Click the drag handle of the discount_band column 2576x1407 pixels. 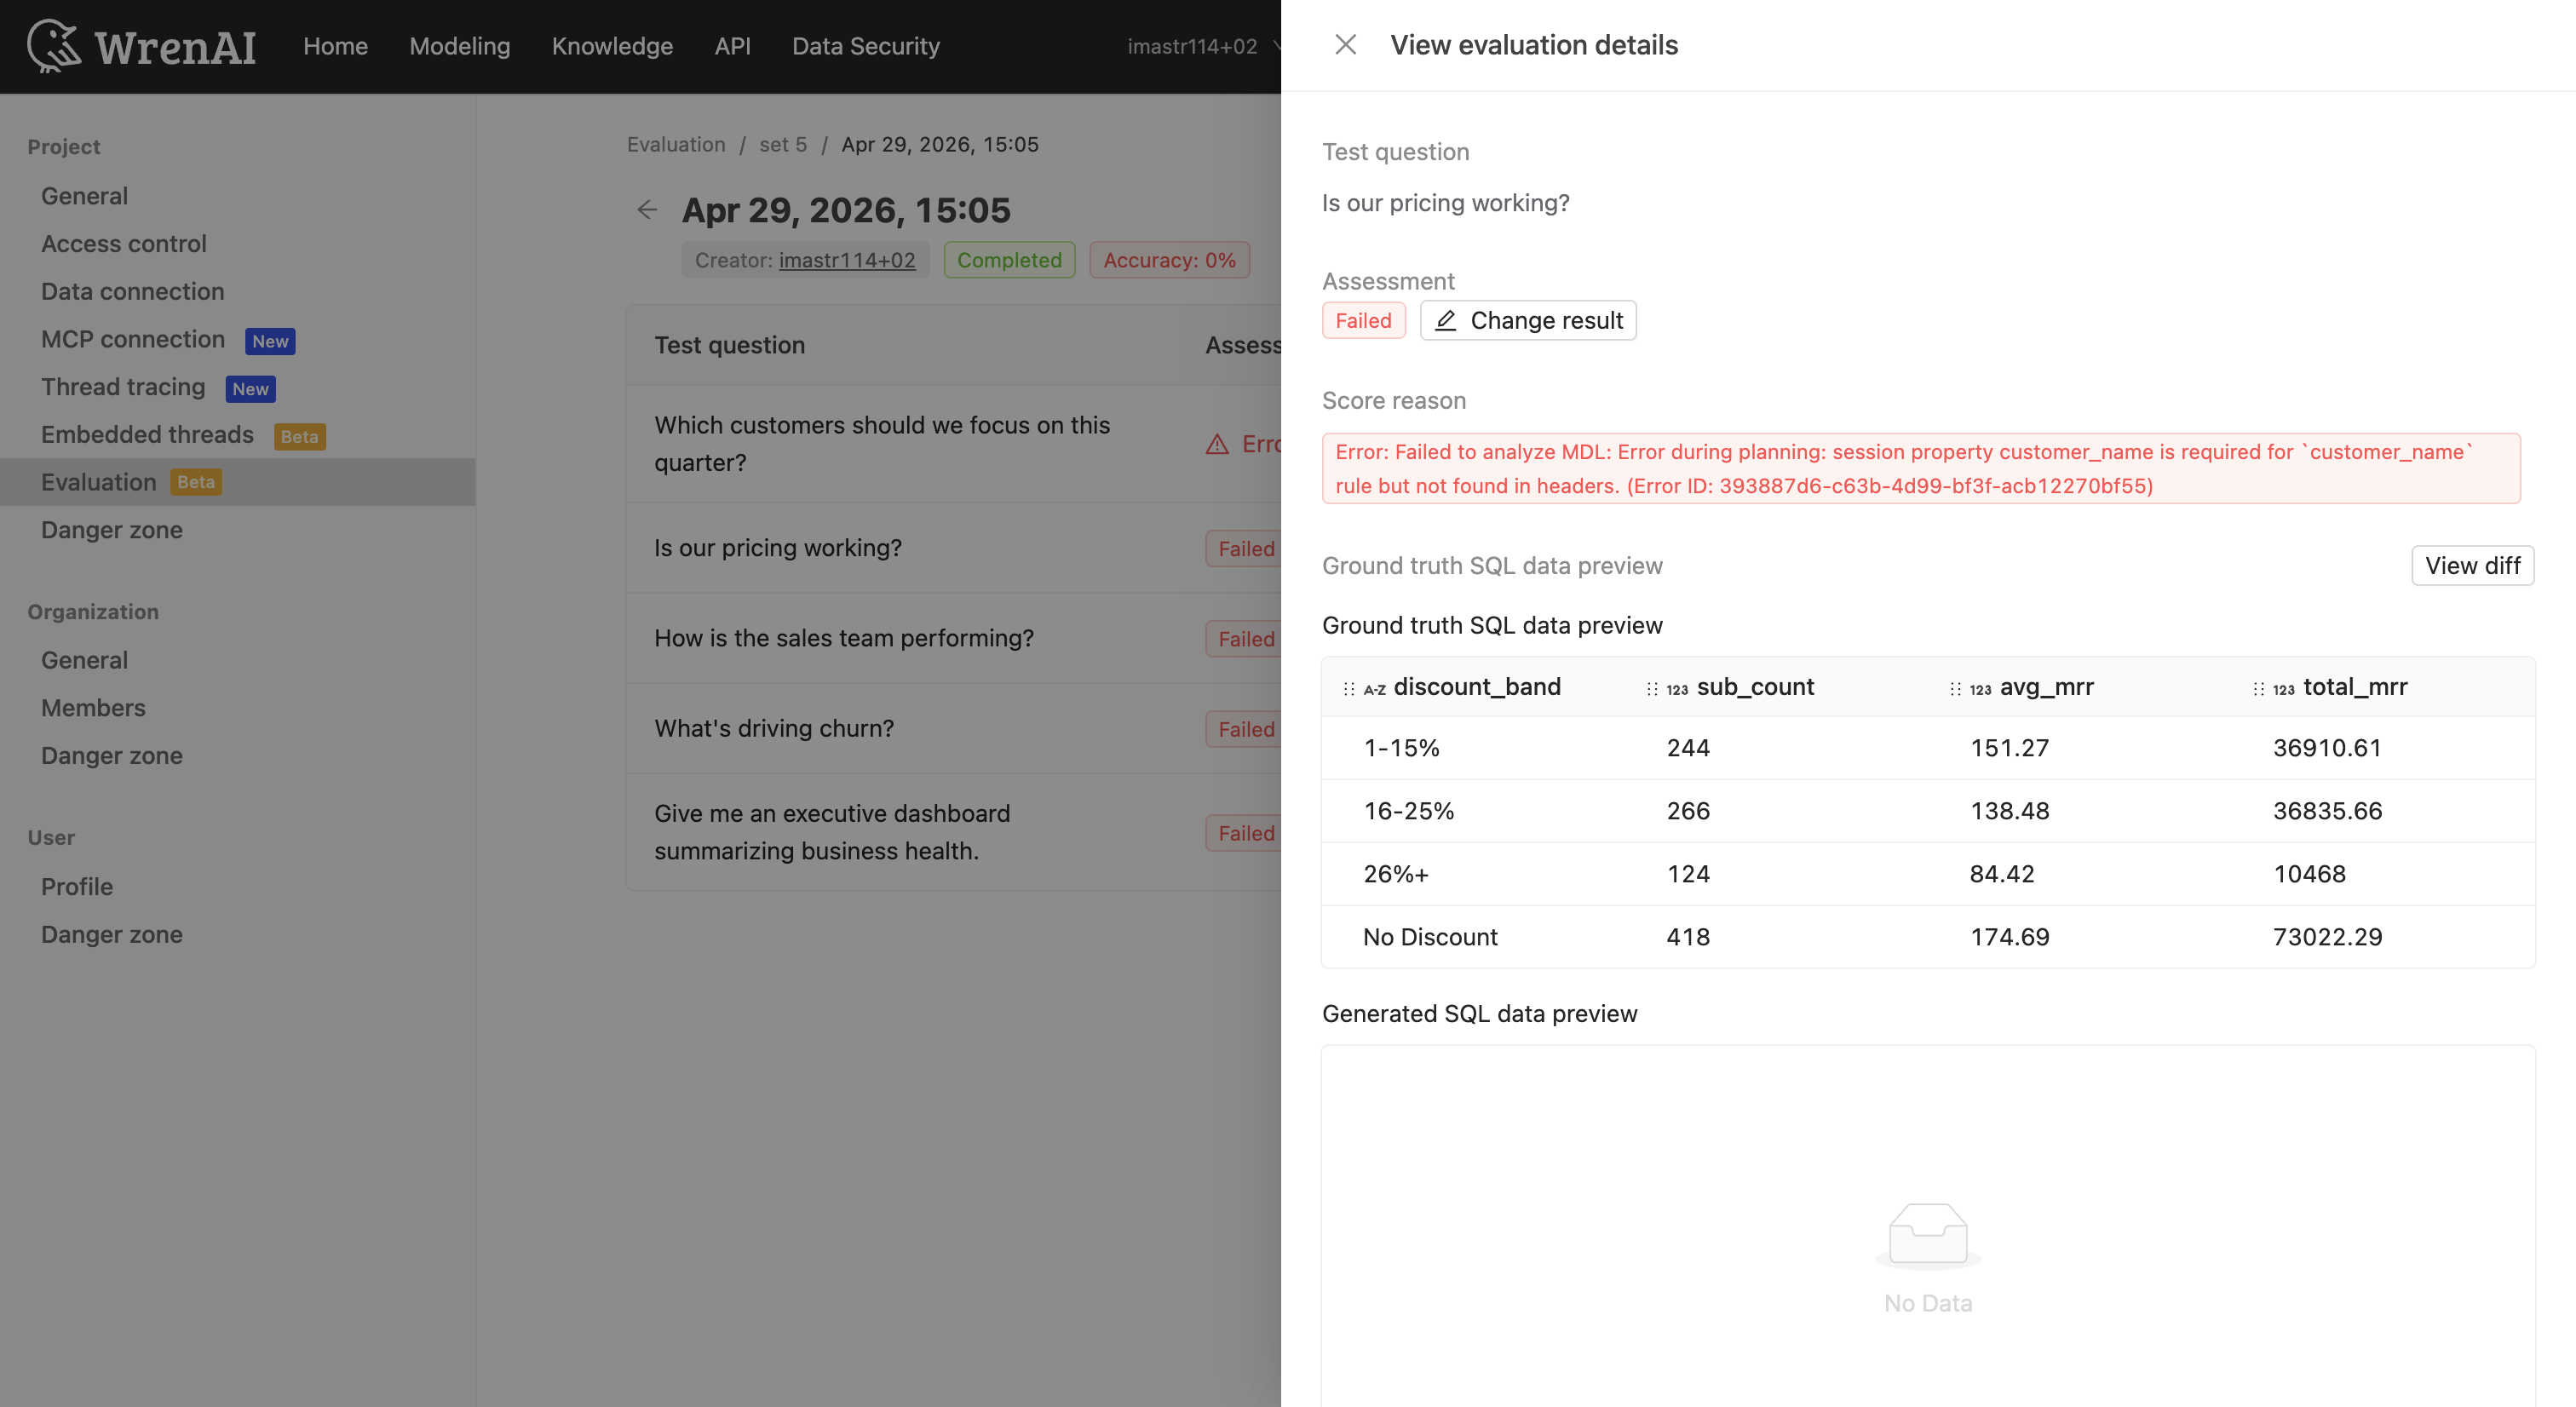1349,689
